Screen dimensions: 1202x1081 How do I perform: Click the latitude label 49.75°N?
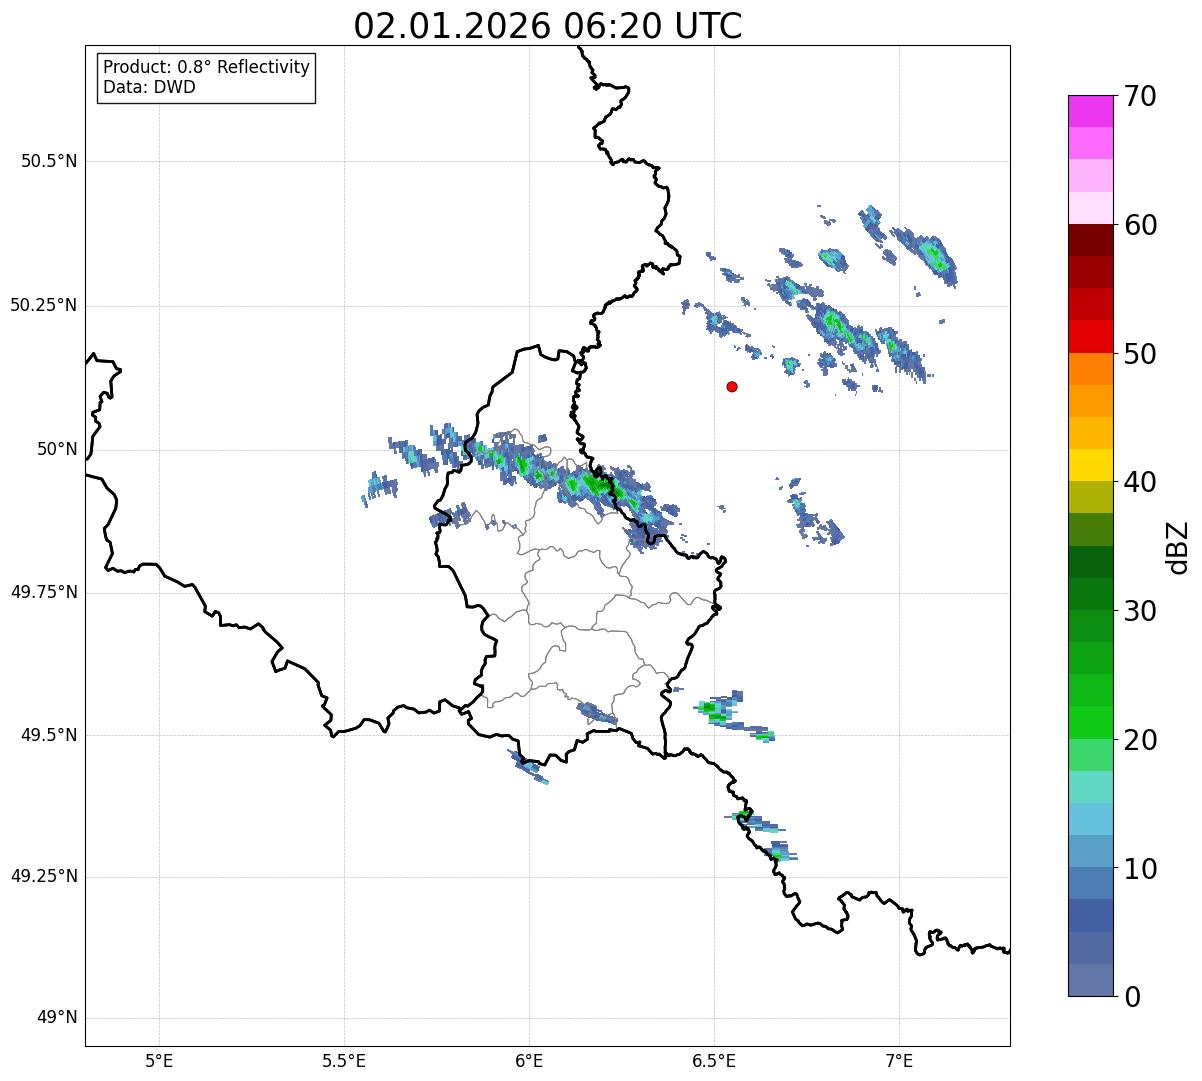coord(43,592)
